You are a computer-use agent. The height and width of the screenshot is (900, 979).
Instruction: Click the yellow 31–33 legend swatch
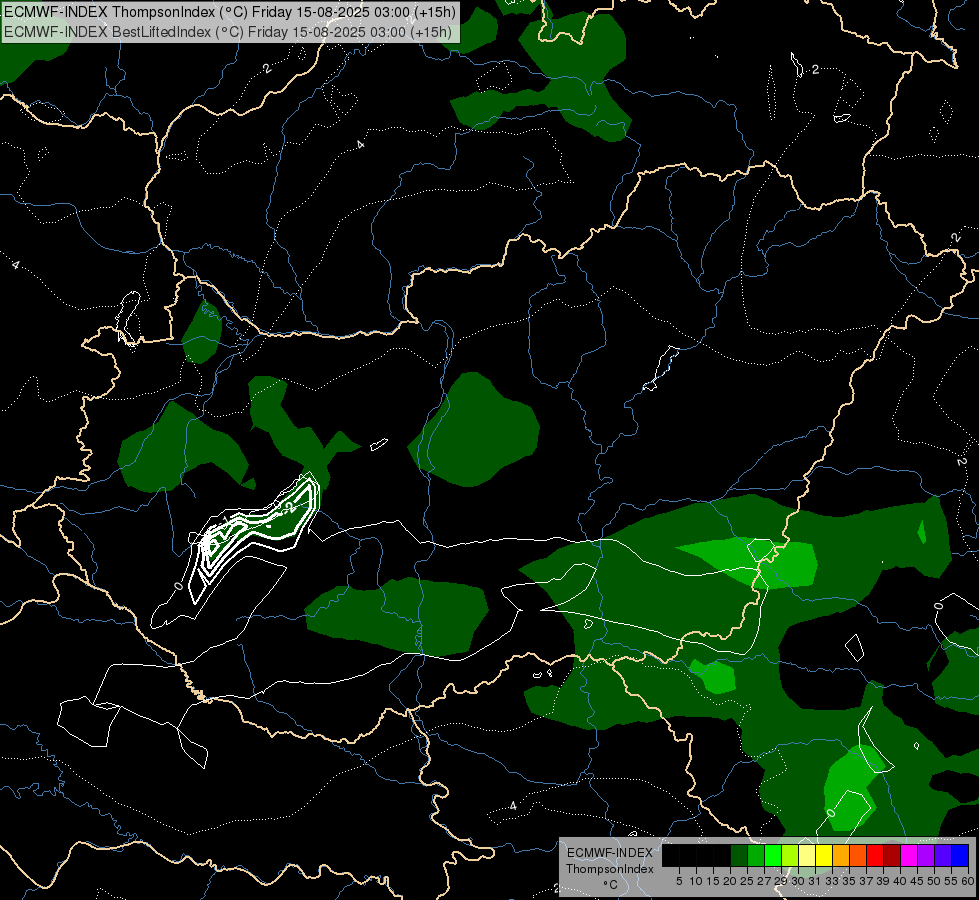(824, 855)
